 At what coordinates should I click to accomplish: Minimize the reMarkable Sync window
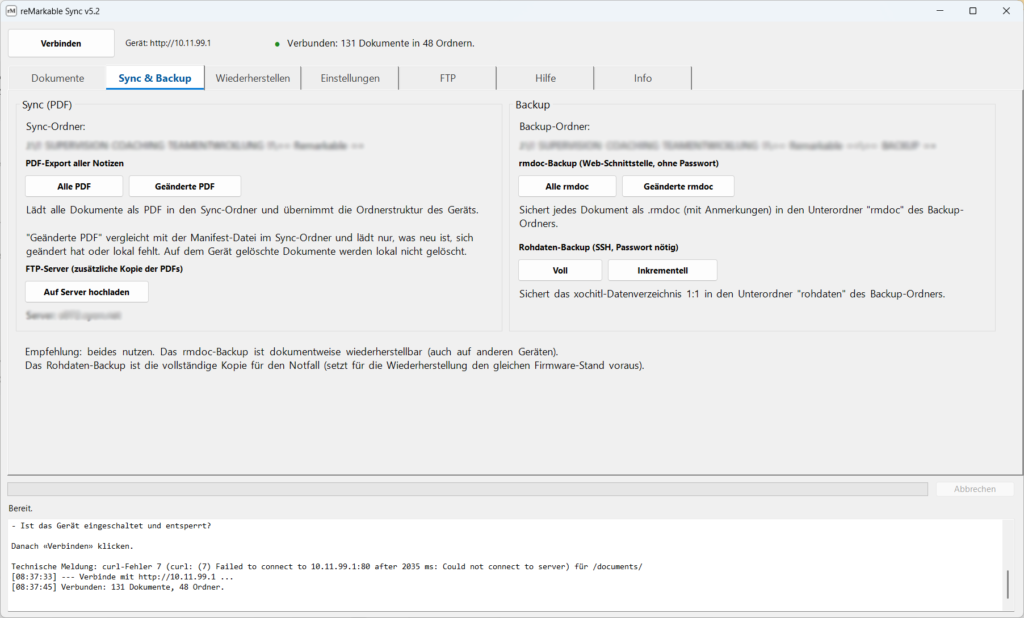940,10
